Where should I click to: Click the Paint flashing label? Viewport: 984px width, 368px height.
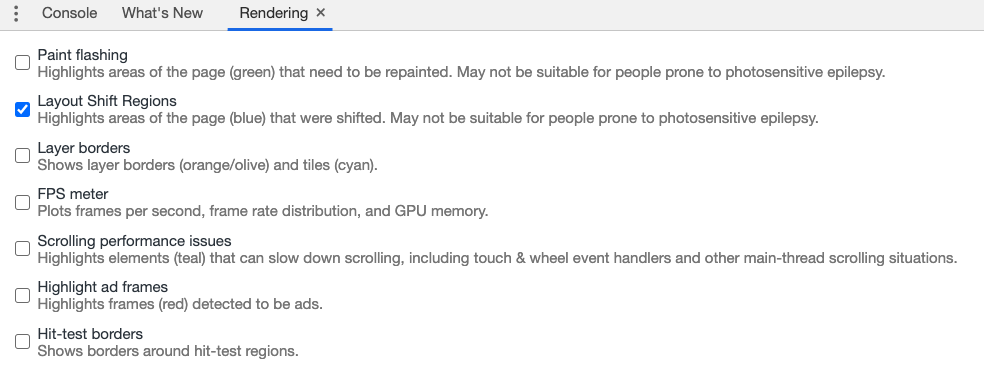(82, 55)
